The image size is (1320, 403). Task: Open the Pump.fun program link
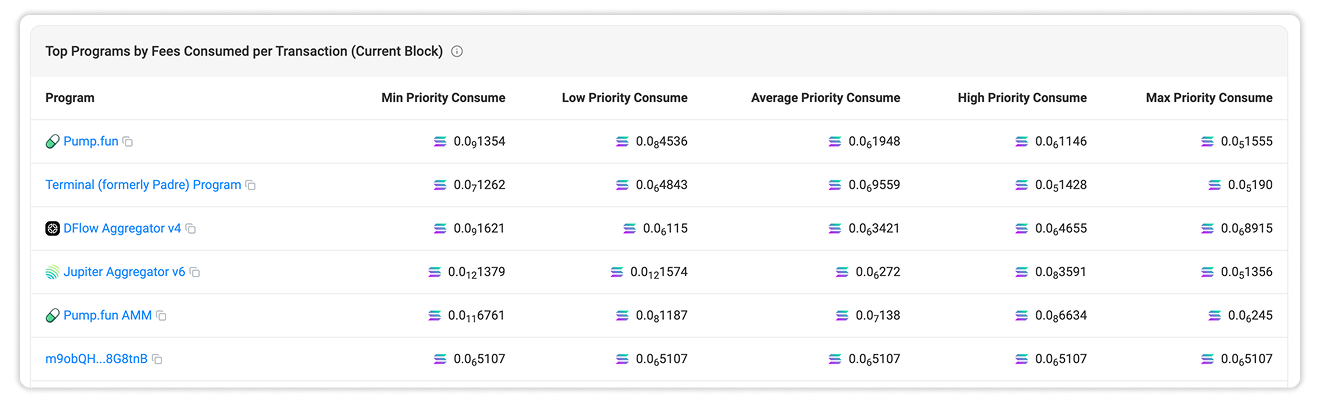point(90,142)
